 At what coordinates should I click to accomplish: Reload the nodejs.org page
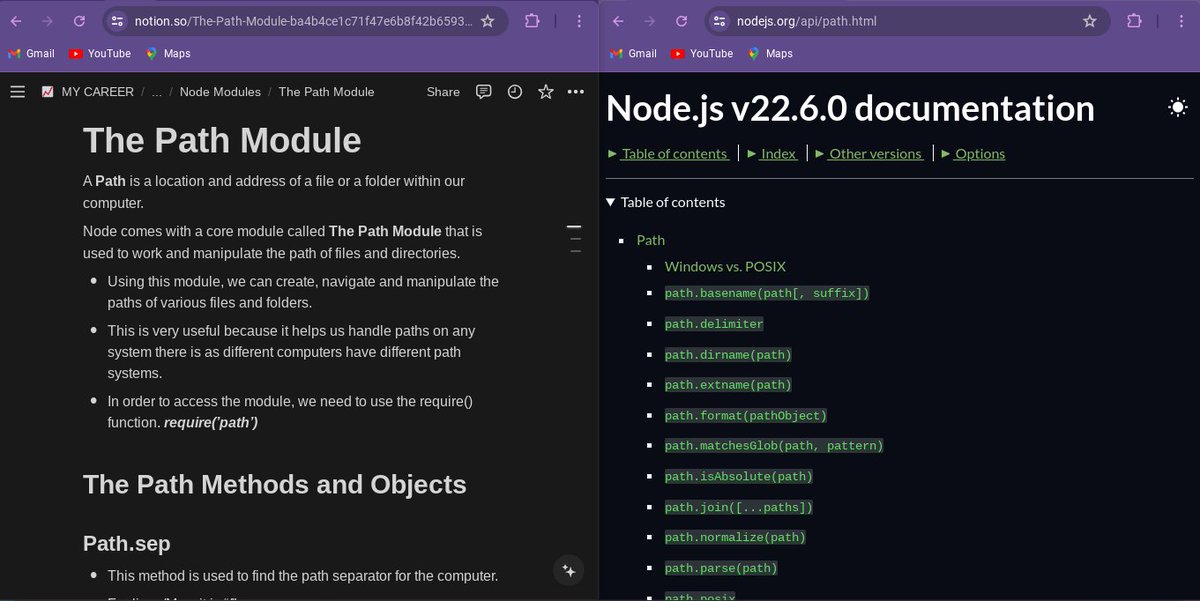pyautogui.click(x=681, y=20)
